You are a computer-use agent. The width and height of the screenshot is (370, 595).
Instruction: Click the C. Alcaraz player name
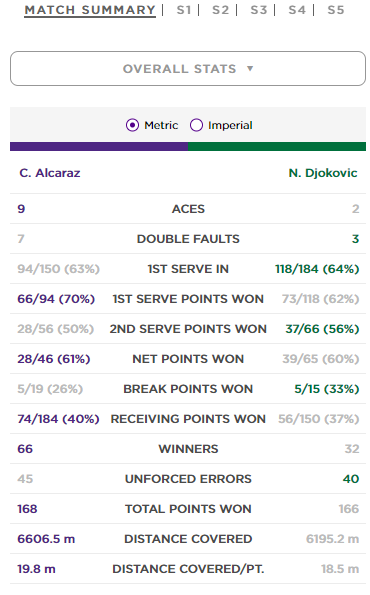click(x=50, y=173)
